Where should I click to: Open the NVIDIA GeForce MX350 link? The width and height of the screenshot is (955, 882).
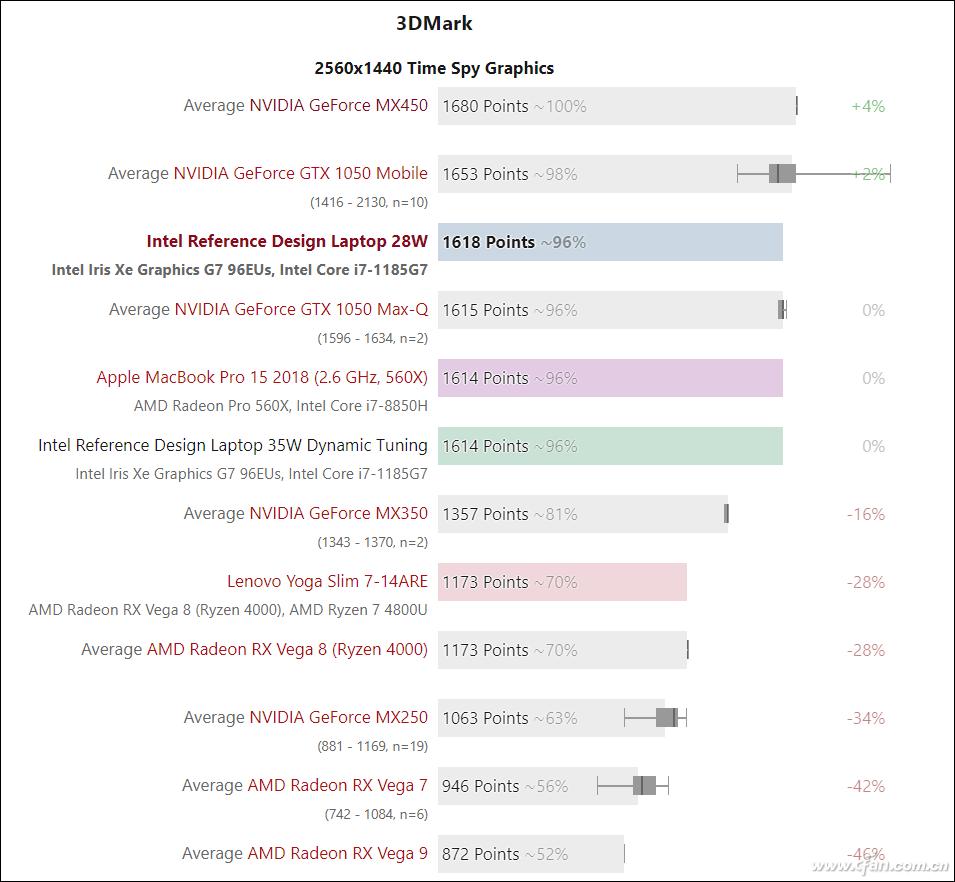point(338,513)
